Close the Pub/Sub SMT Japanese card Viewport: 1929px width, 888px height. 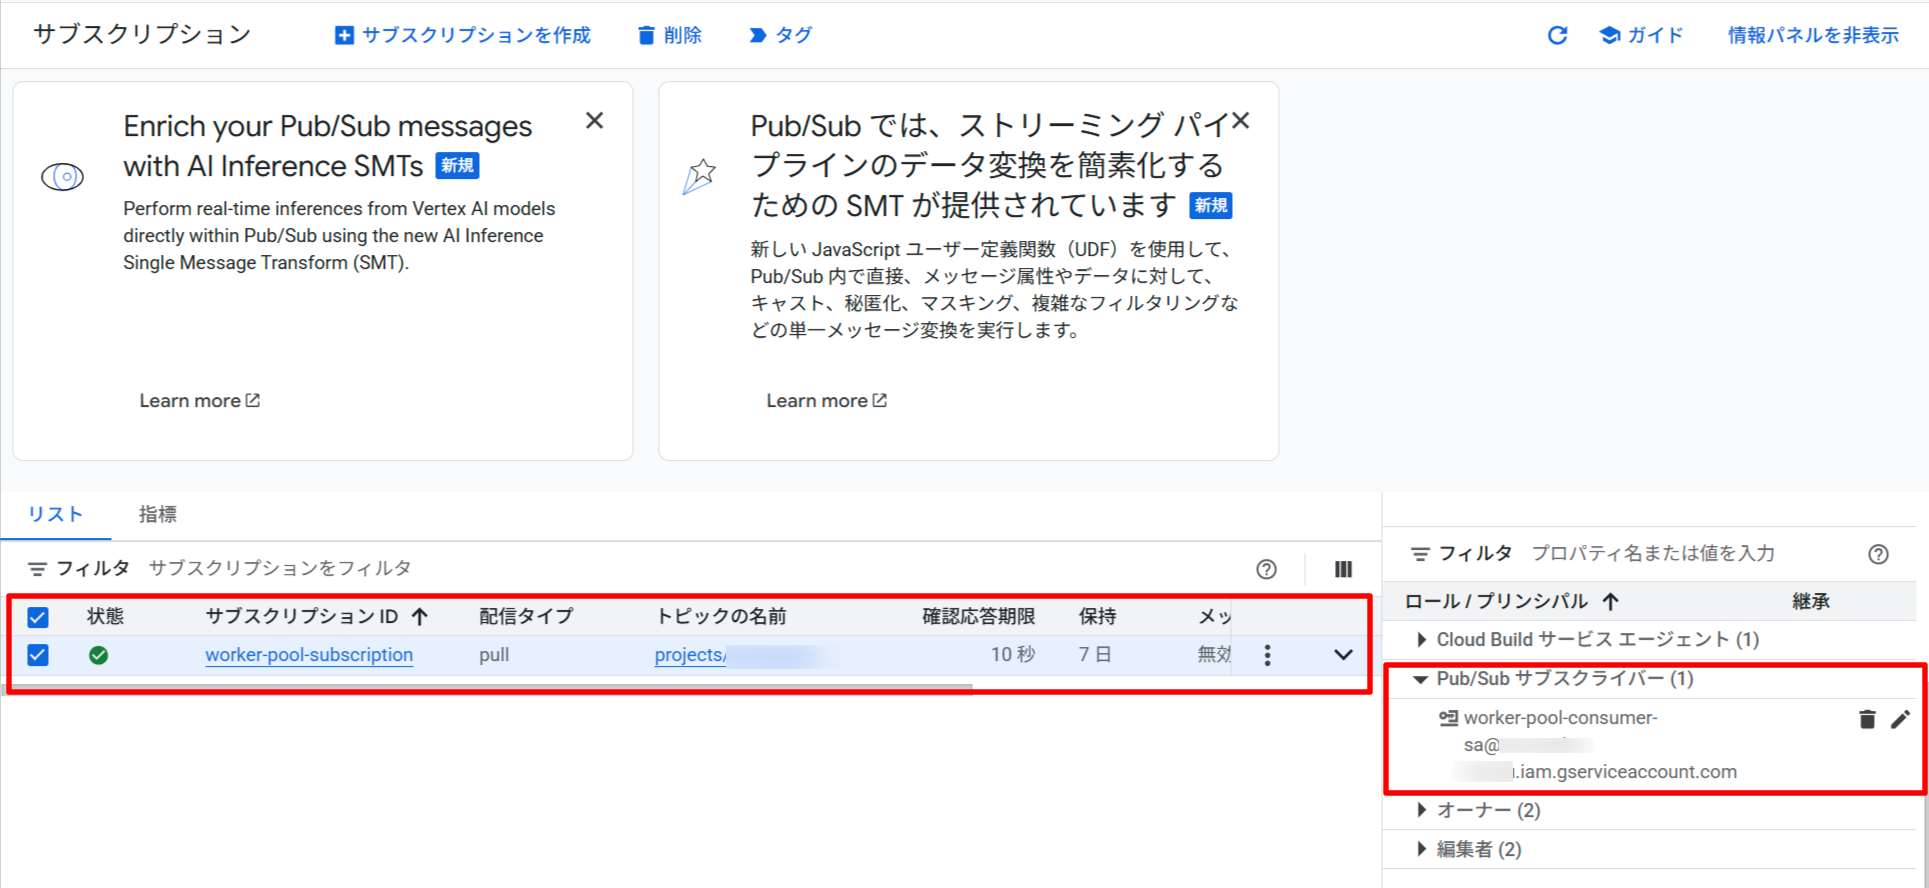click(x=1241, y=121)
